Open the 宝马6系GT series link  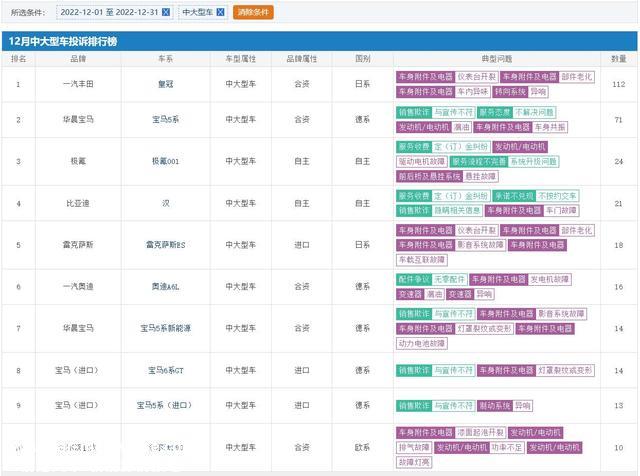point(165,370)
